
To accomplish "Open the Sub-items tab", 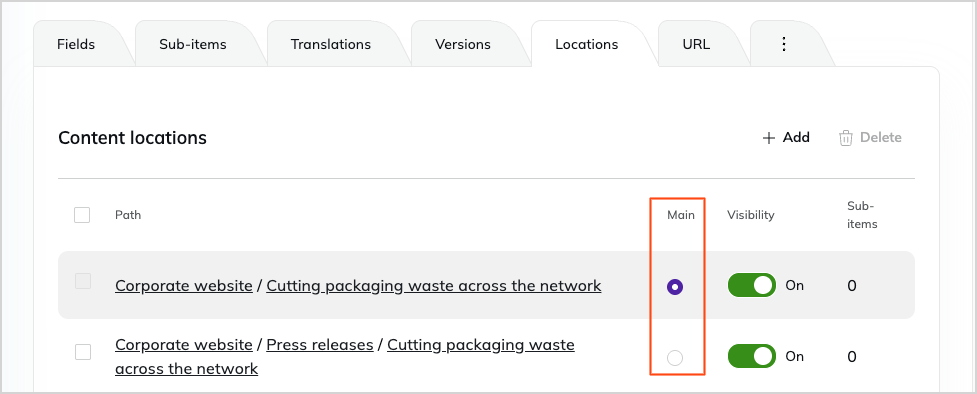I will click(193, 44).
